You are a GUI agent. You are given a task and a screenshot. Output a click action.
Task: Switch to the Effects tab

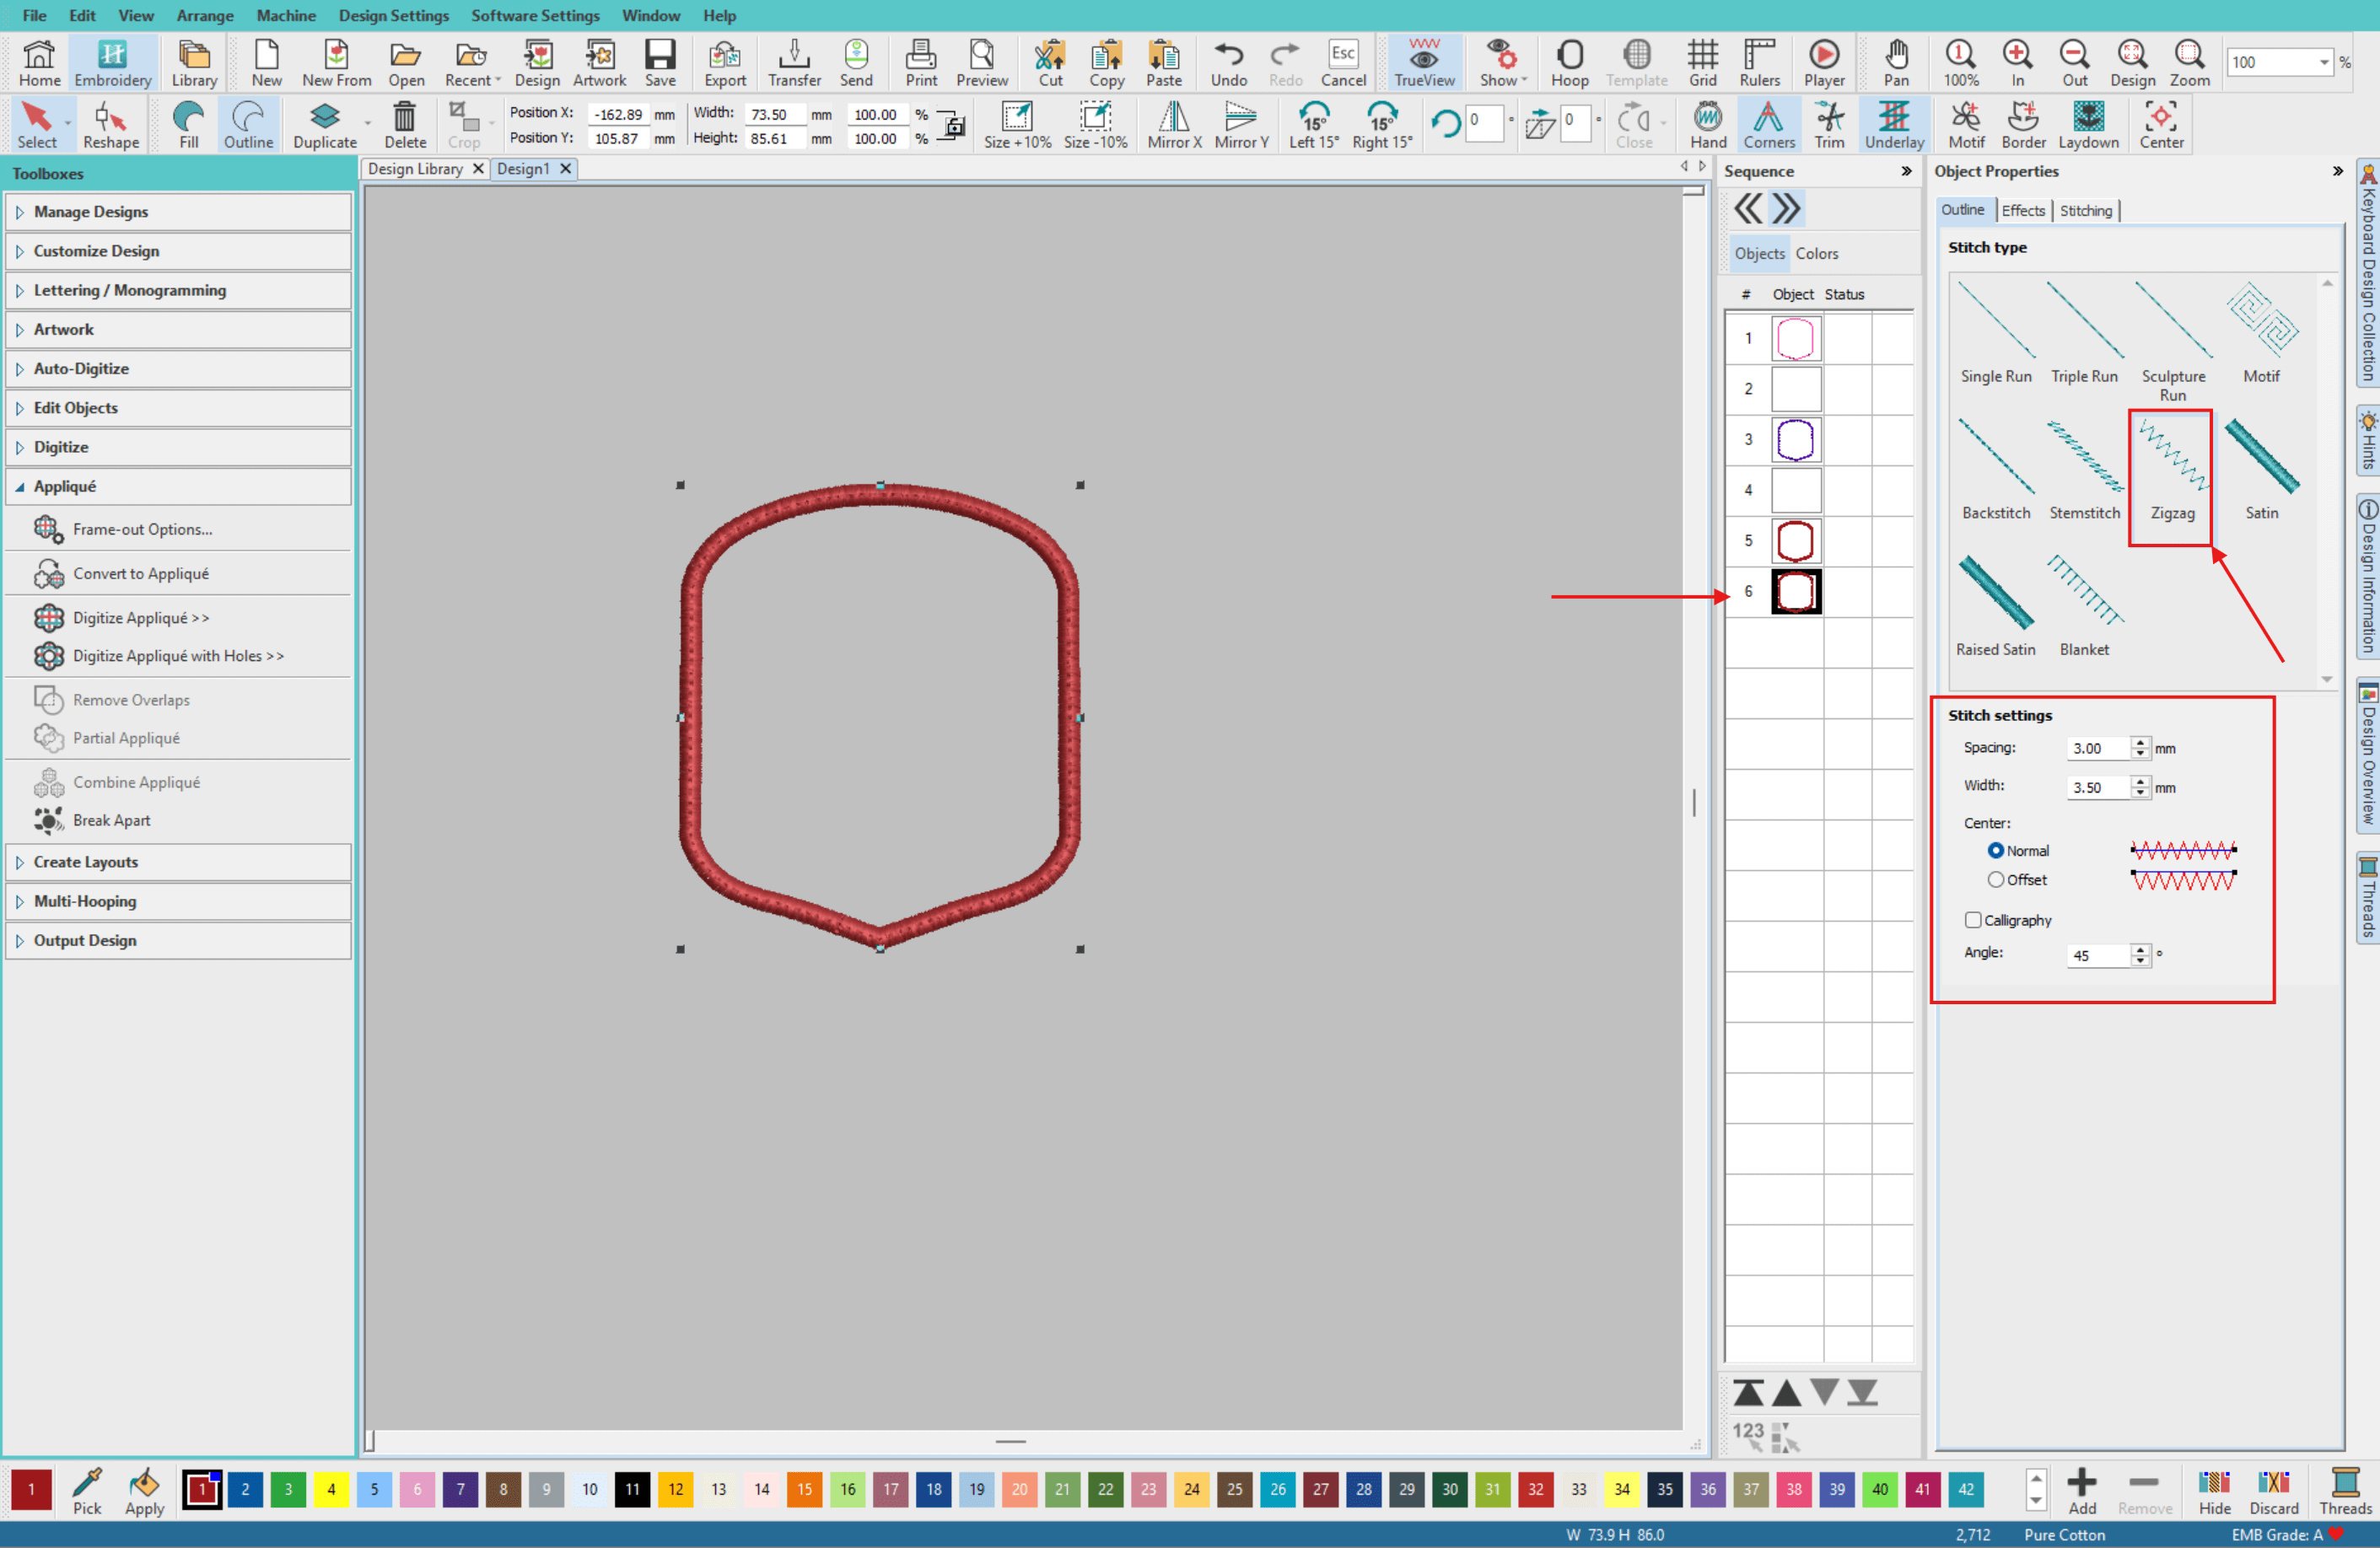coord(2022,210)
